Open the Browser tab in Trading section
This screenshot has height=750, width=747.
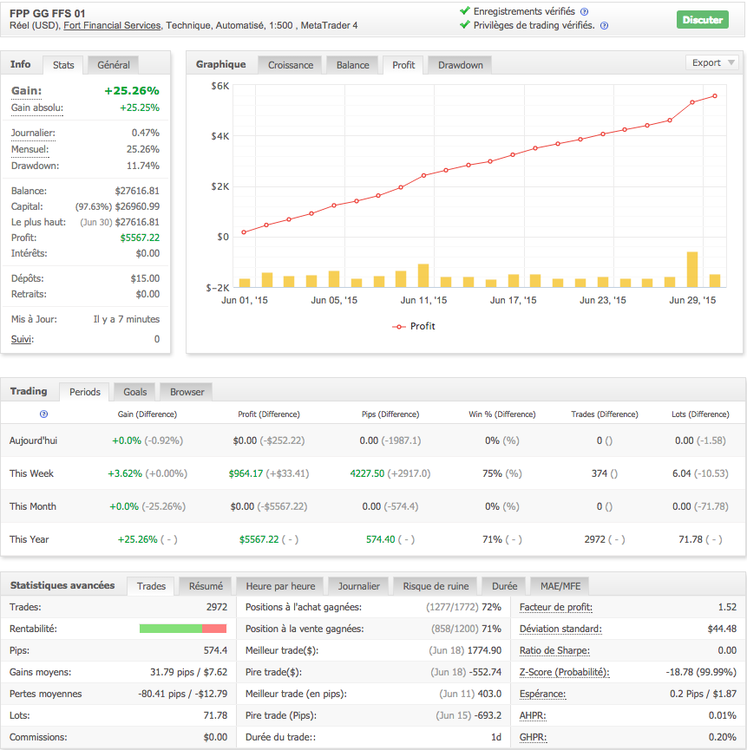tap(187, 392)
